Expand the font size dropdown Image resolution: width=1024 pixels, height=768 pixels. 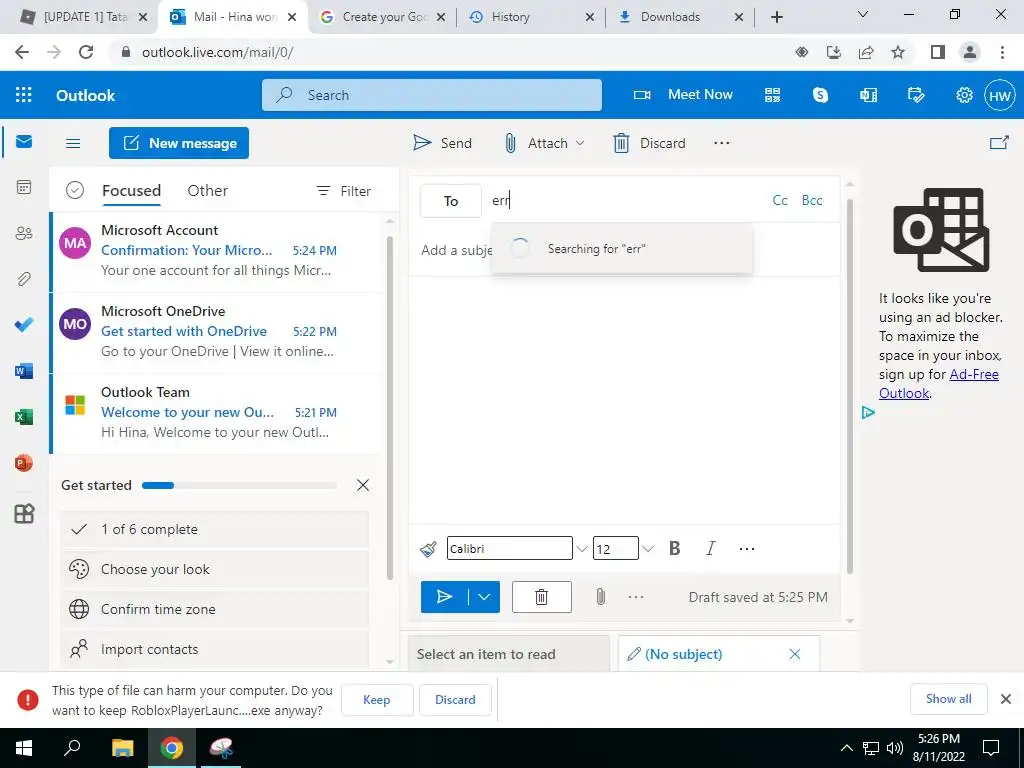pyautogui.click(x=647, y=549)
